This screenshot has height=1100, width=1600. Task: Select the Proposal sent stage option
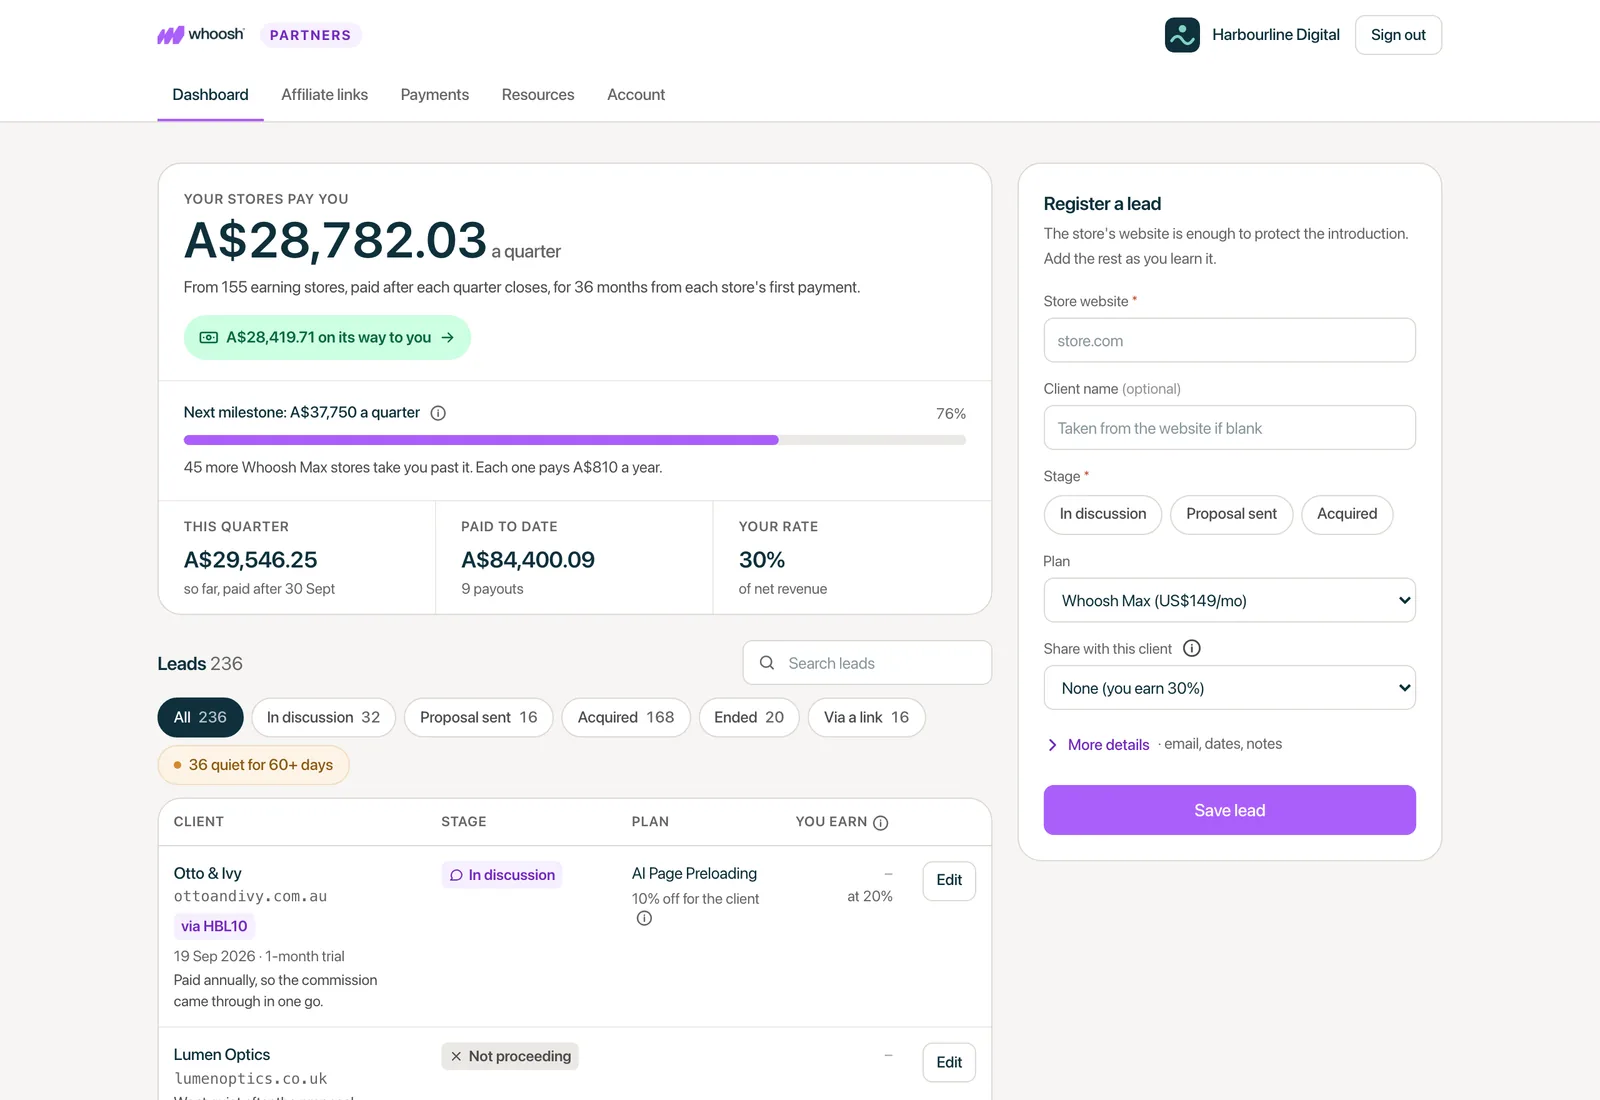click(x=1231, y=514)
